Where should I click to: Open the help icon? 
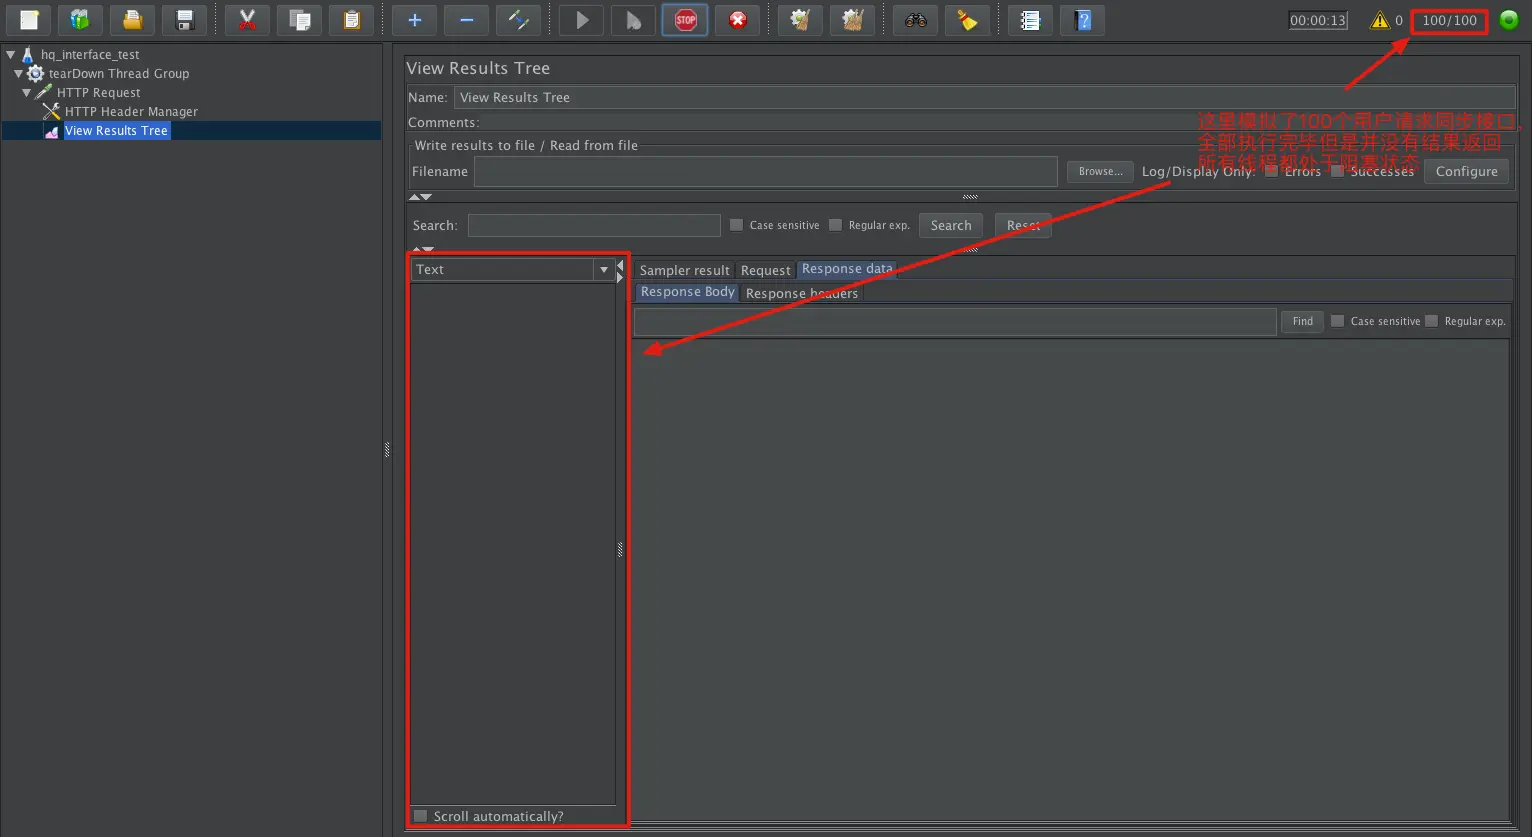[x=1082, y=19]
